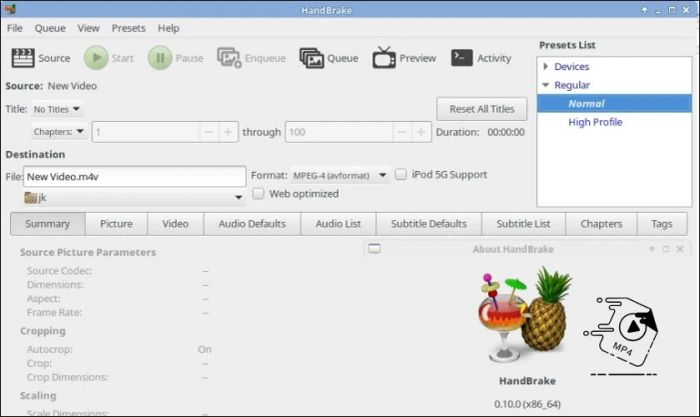Increase the start chapter value
The image size is (700, 417).
click(228, 132)
